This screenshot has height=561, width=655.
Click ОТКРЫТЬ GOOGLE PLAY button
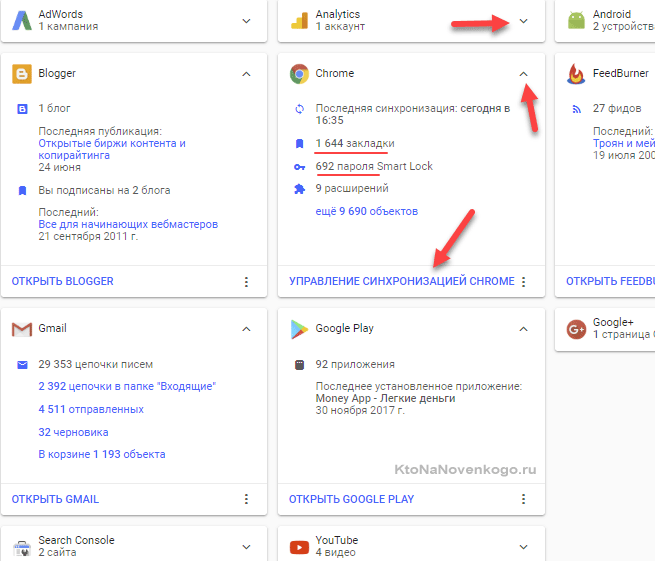pyautogui.click(x=351, y=499)
